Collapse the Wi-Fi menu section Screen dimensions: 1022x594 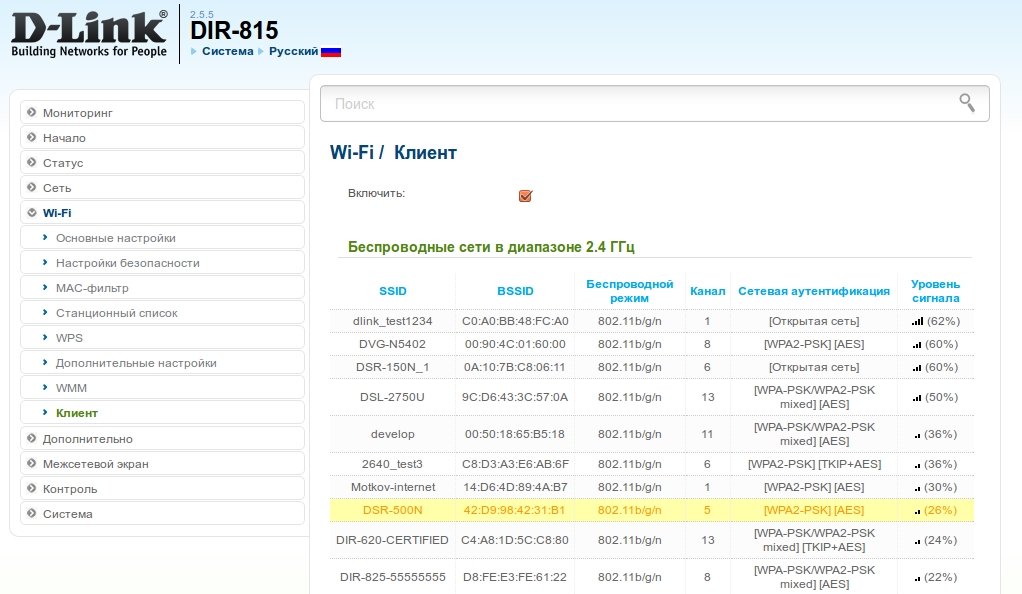(x=57, y=213)
